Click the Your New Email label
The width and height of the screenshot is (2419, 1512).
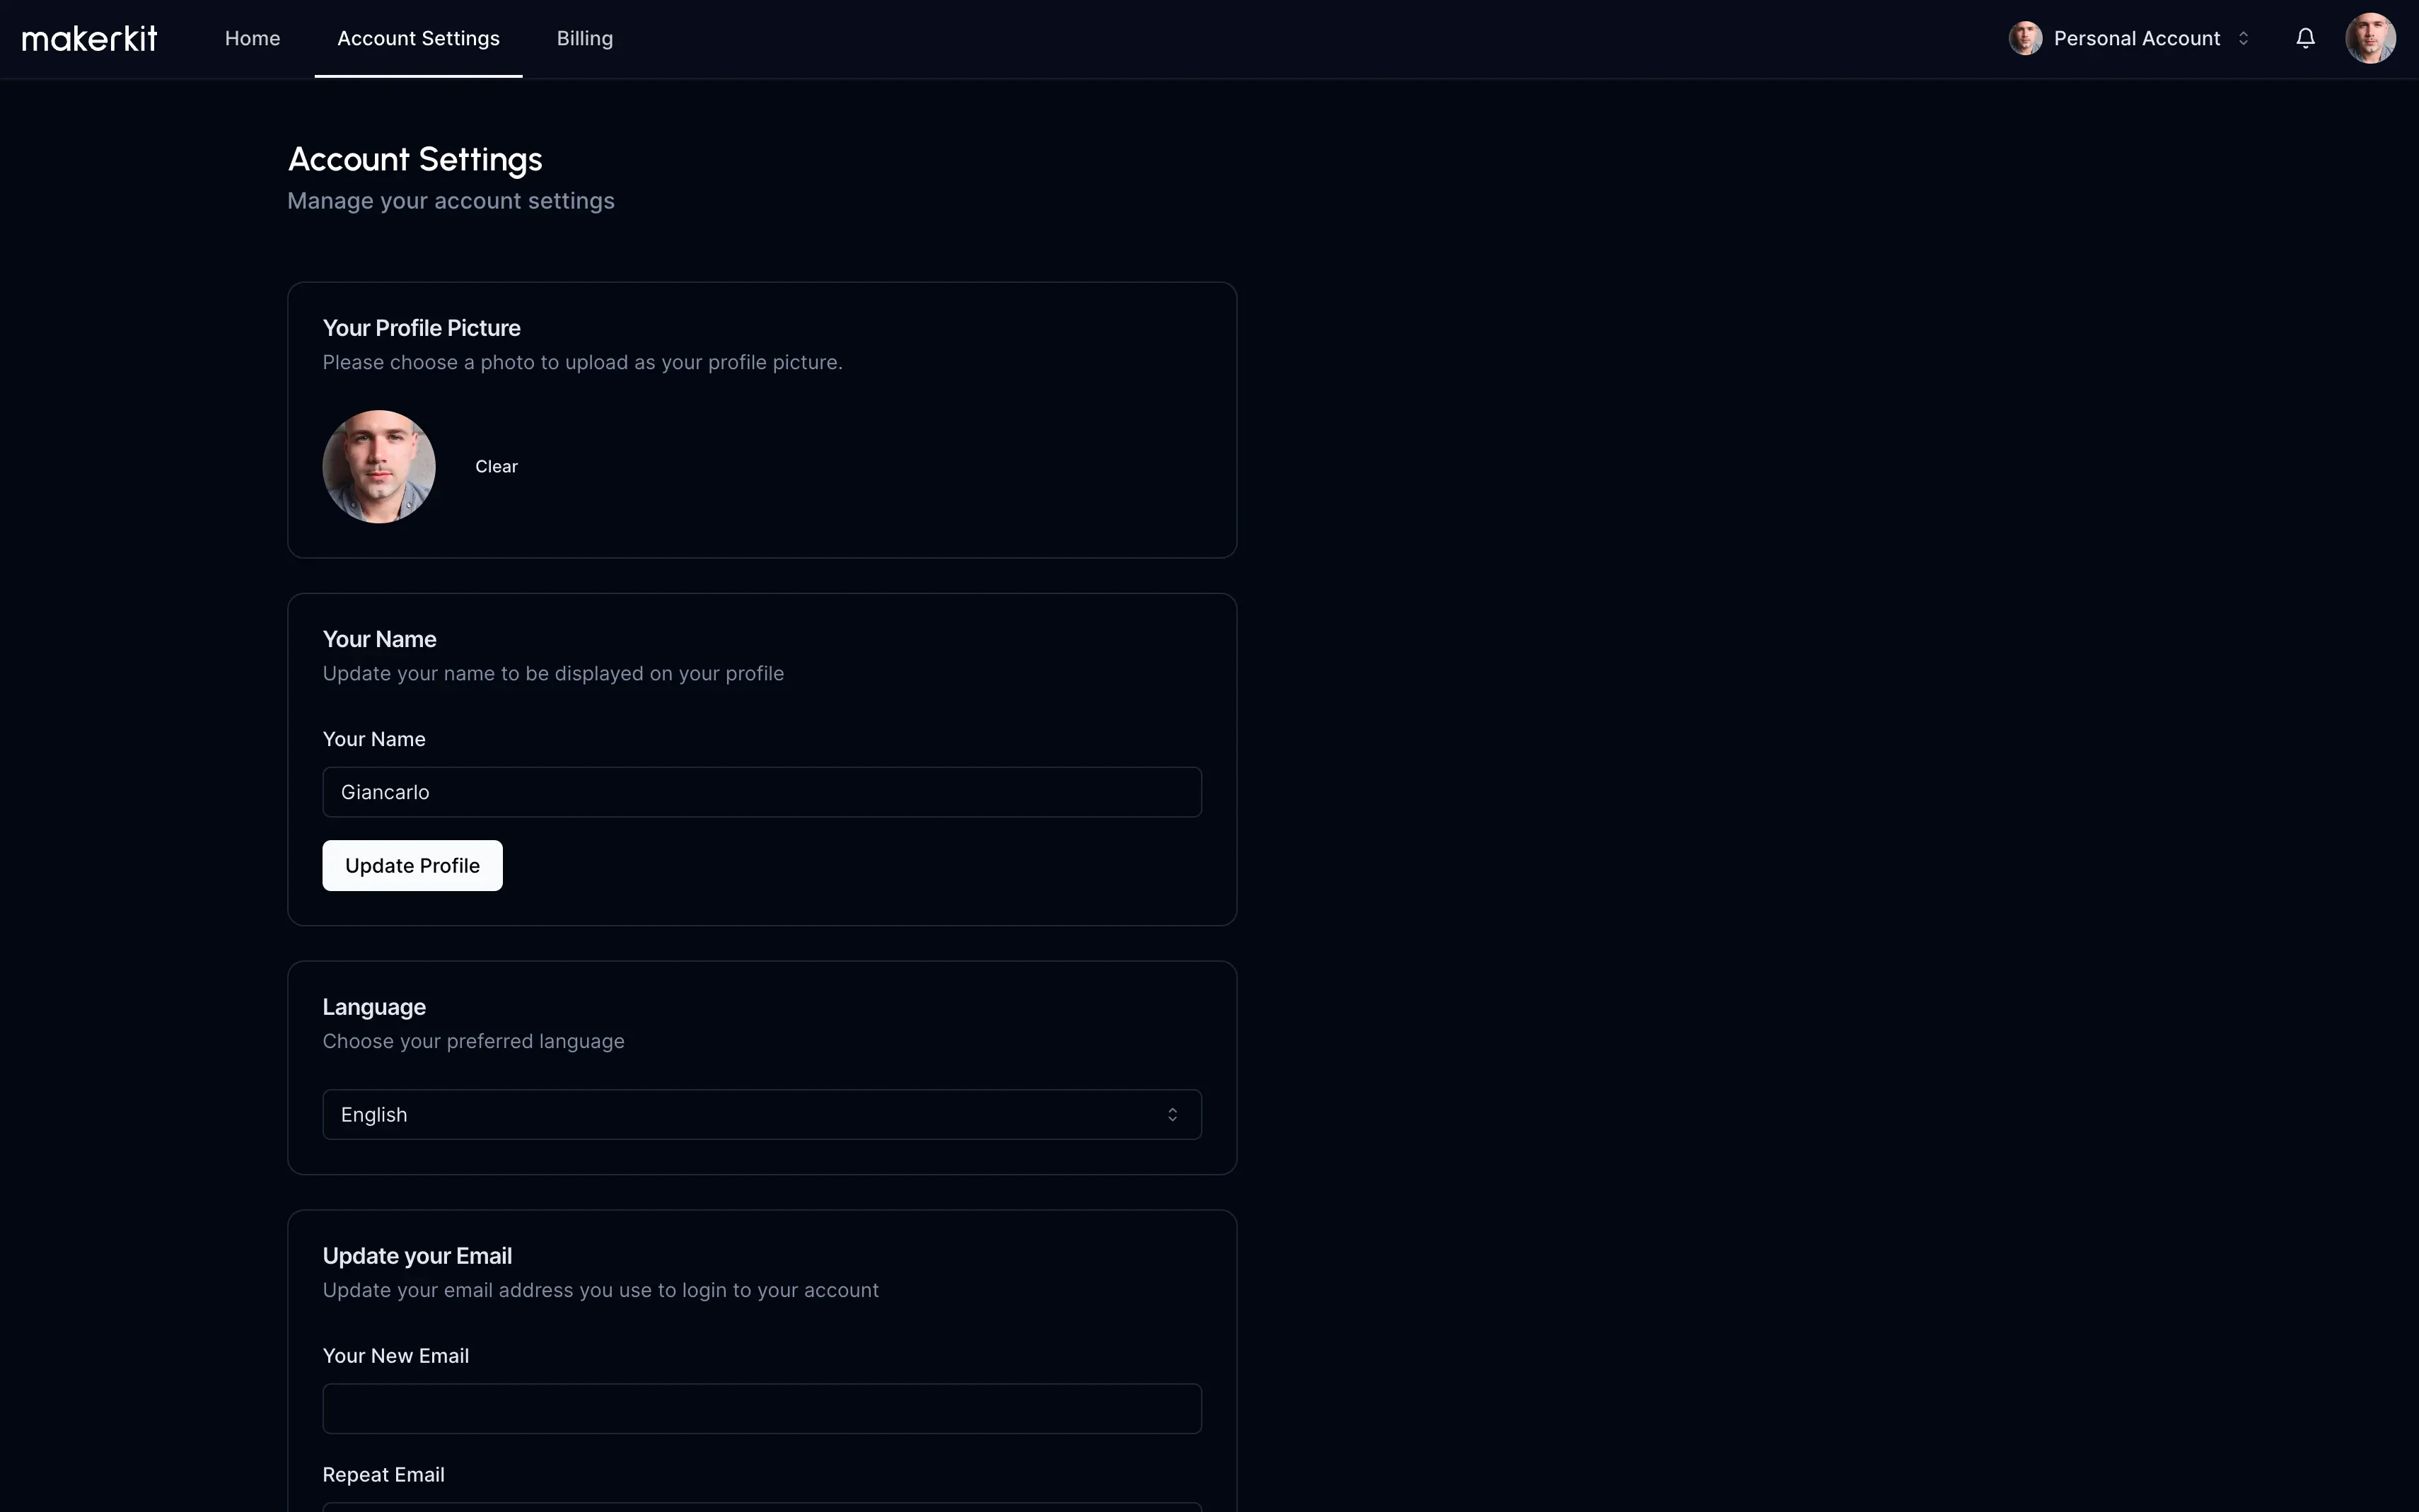[x=395, y=1356]
